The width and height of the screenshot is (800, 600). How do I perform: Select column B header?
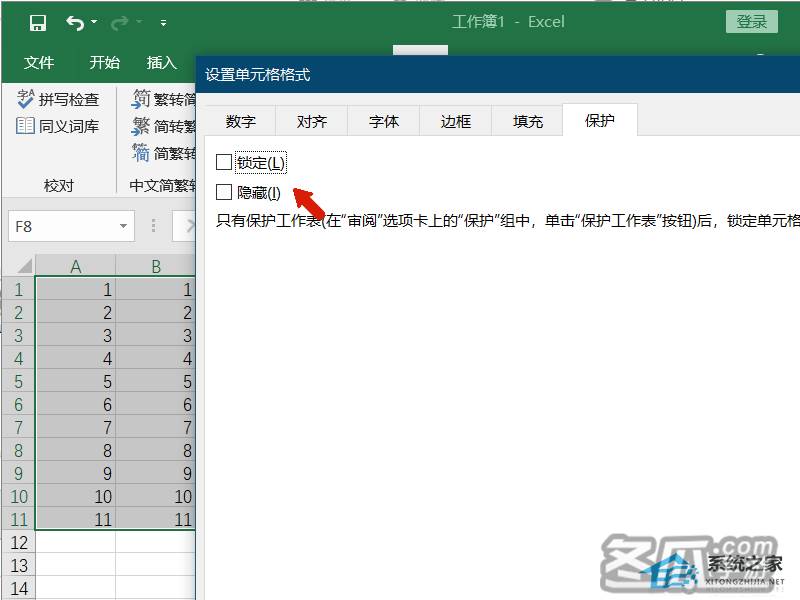[156, 266]
